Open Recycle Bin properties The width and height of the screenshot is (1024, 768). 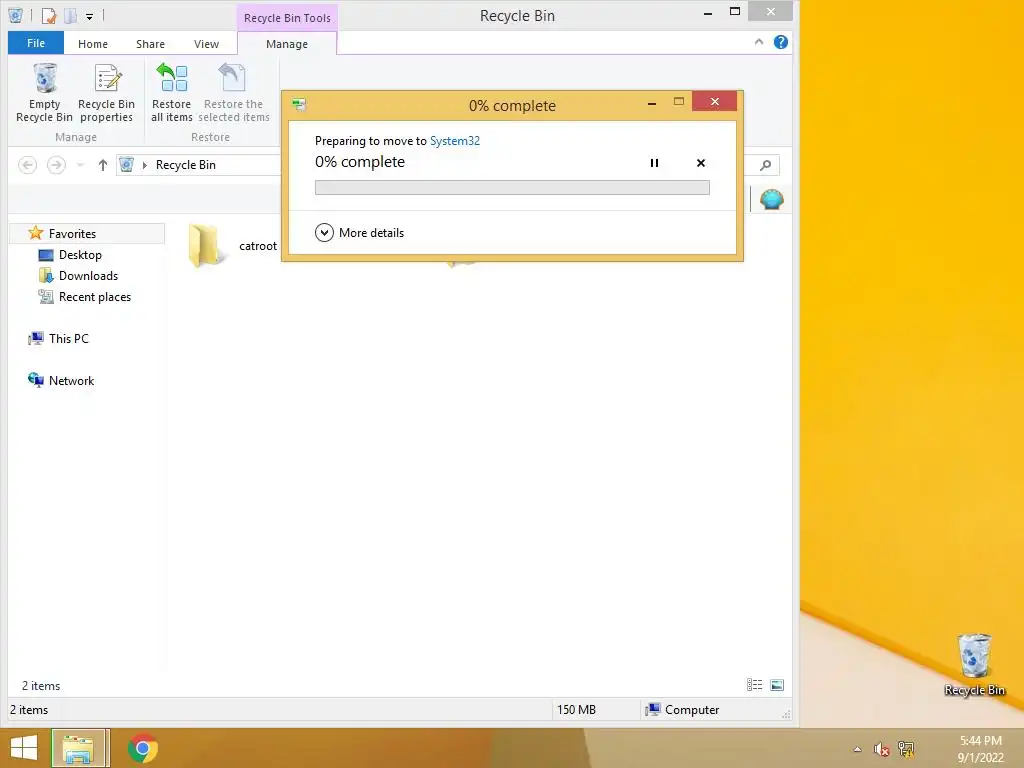[x=106, y=93]
